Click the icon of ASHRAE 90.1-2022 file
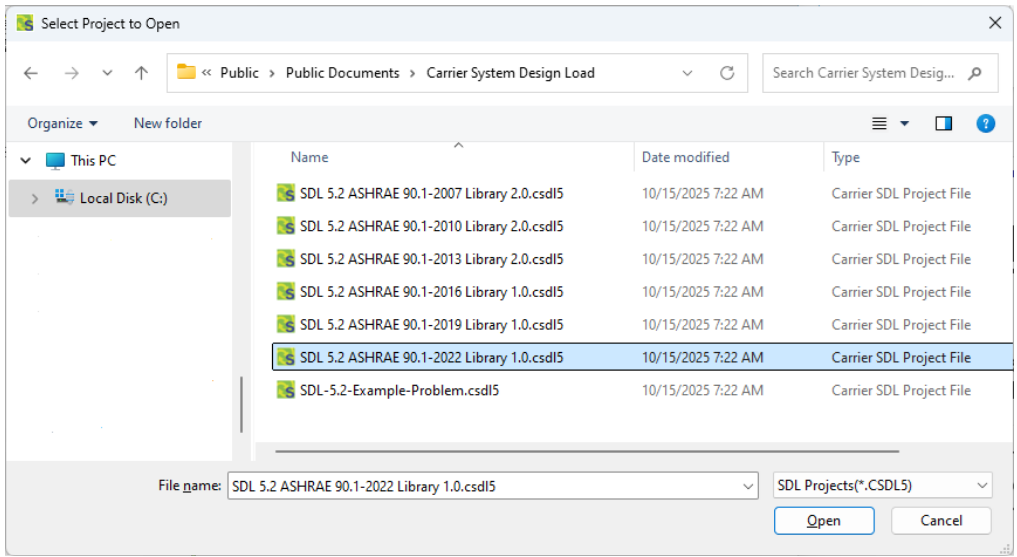The height and width of the screenshot is (557, 1017). pyautogui.click(x=285, y=357)
